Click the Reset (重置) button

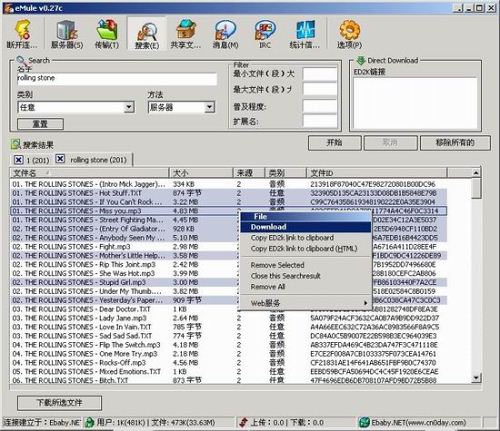pyautogui.click(x=40, y=124)
